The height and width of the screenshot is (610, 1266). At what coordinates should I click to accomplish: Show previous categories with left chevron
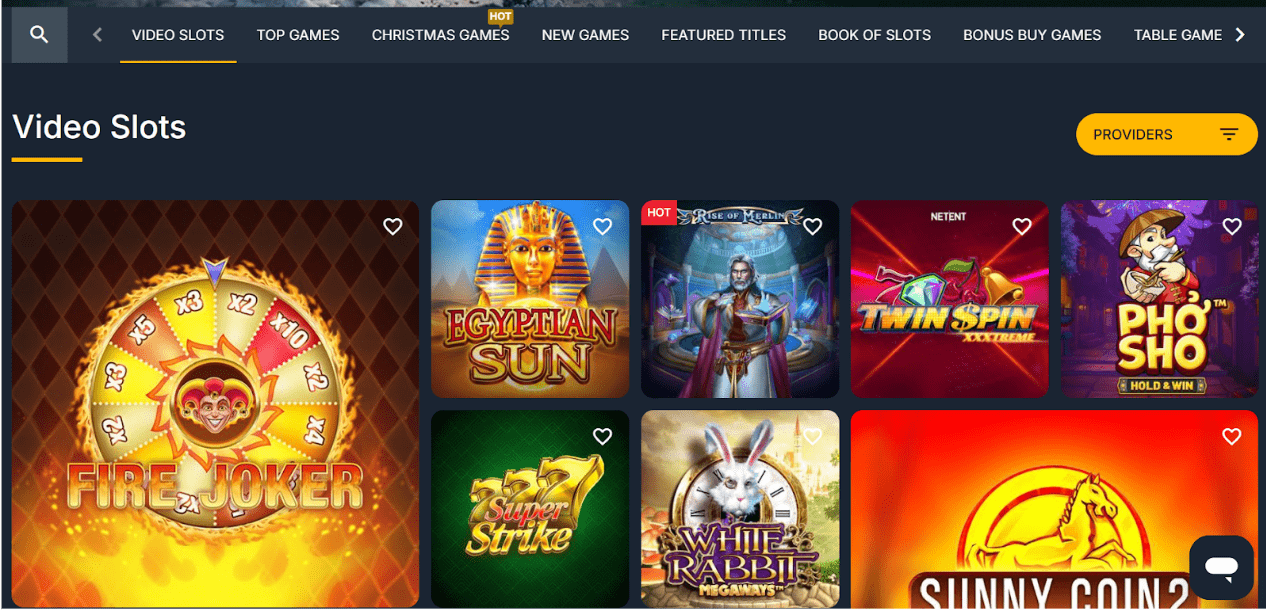coord(97,35)
